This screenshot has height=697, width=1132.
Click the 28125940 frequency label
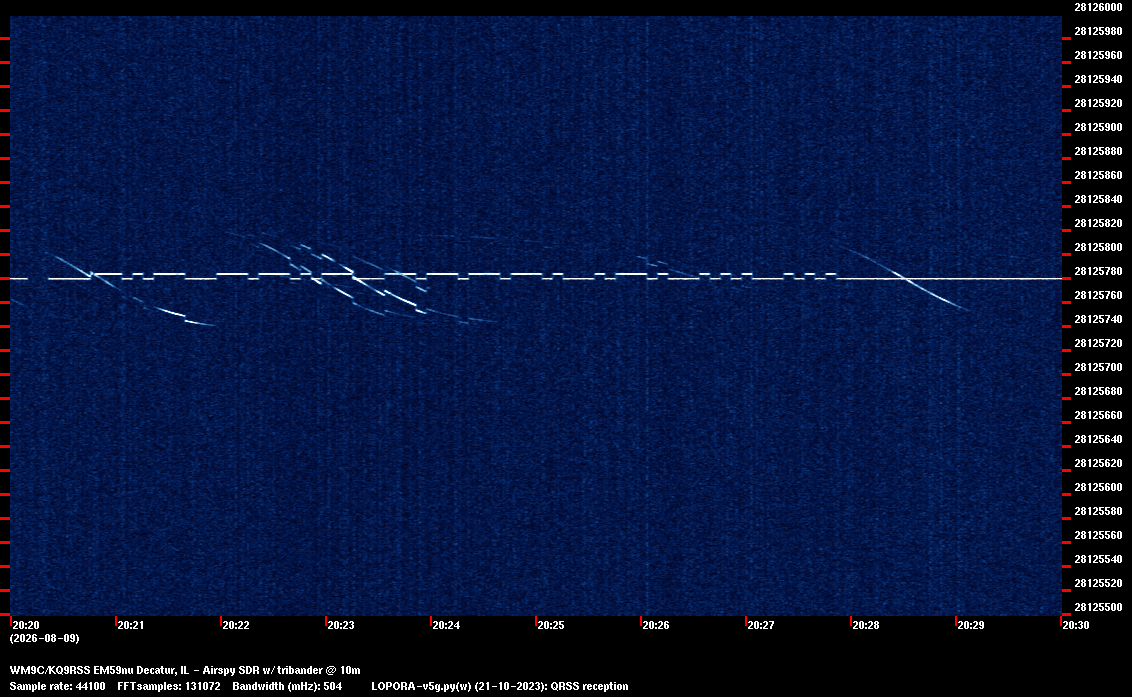tap(1098, 79)
